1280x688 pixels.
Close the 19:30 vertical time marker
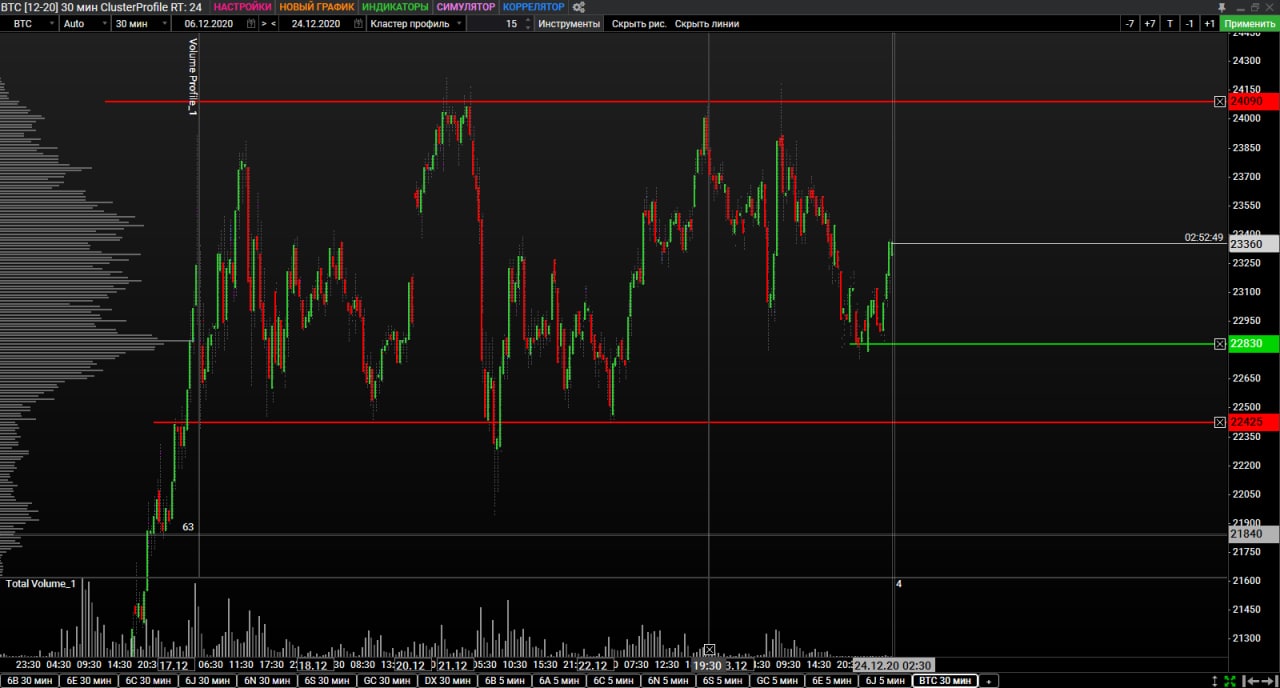709,650
